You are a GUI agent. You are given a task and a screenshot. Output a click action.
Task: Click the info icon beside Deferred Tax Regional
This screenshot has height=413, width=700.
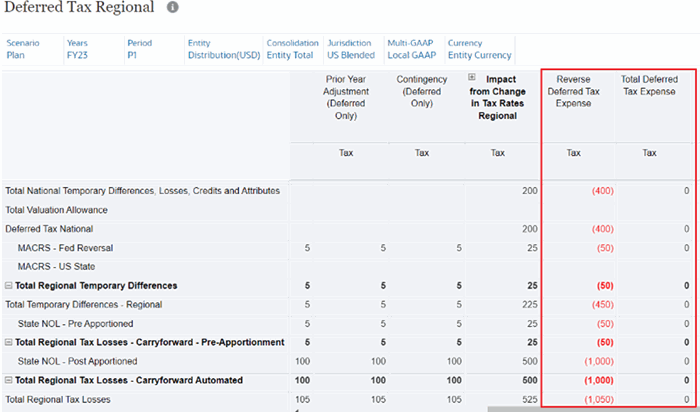tap(172, 8)
